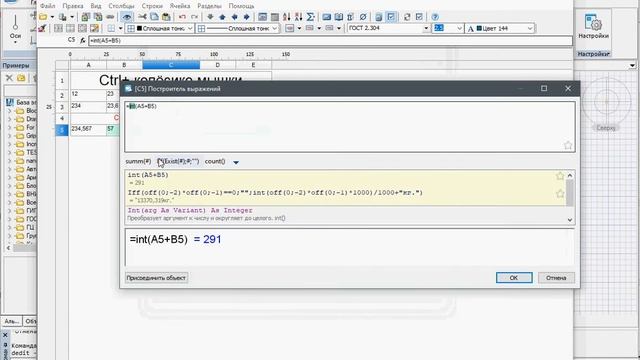Viewport: 640px width, 360px height.
Task: Insert diameter symbol with the Ø icon
Action: pos(362,17)
